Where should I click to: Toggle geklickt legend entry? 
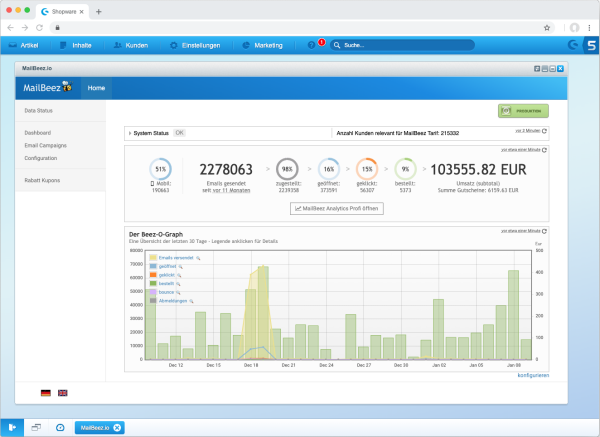(x=167, y=275)
